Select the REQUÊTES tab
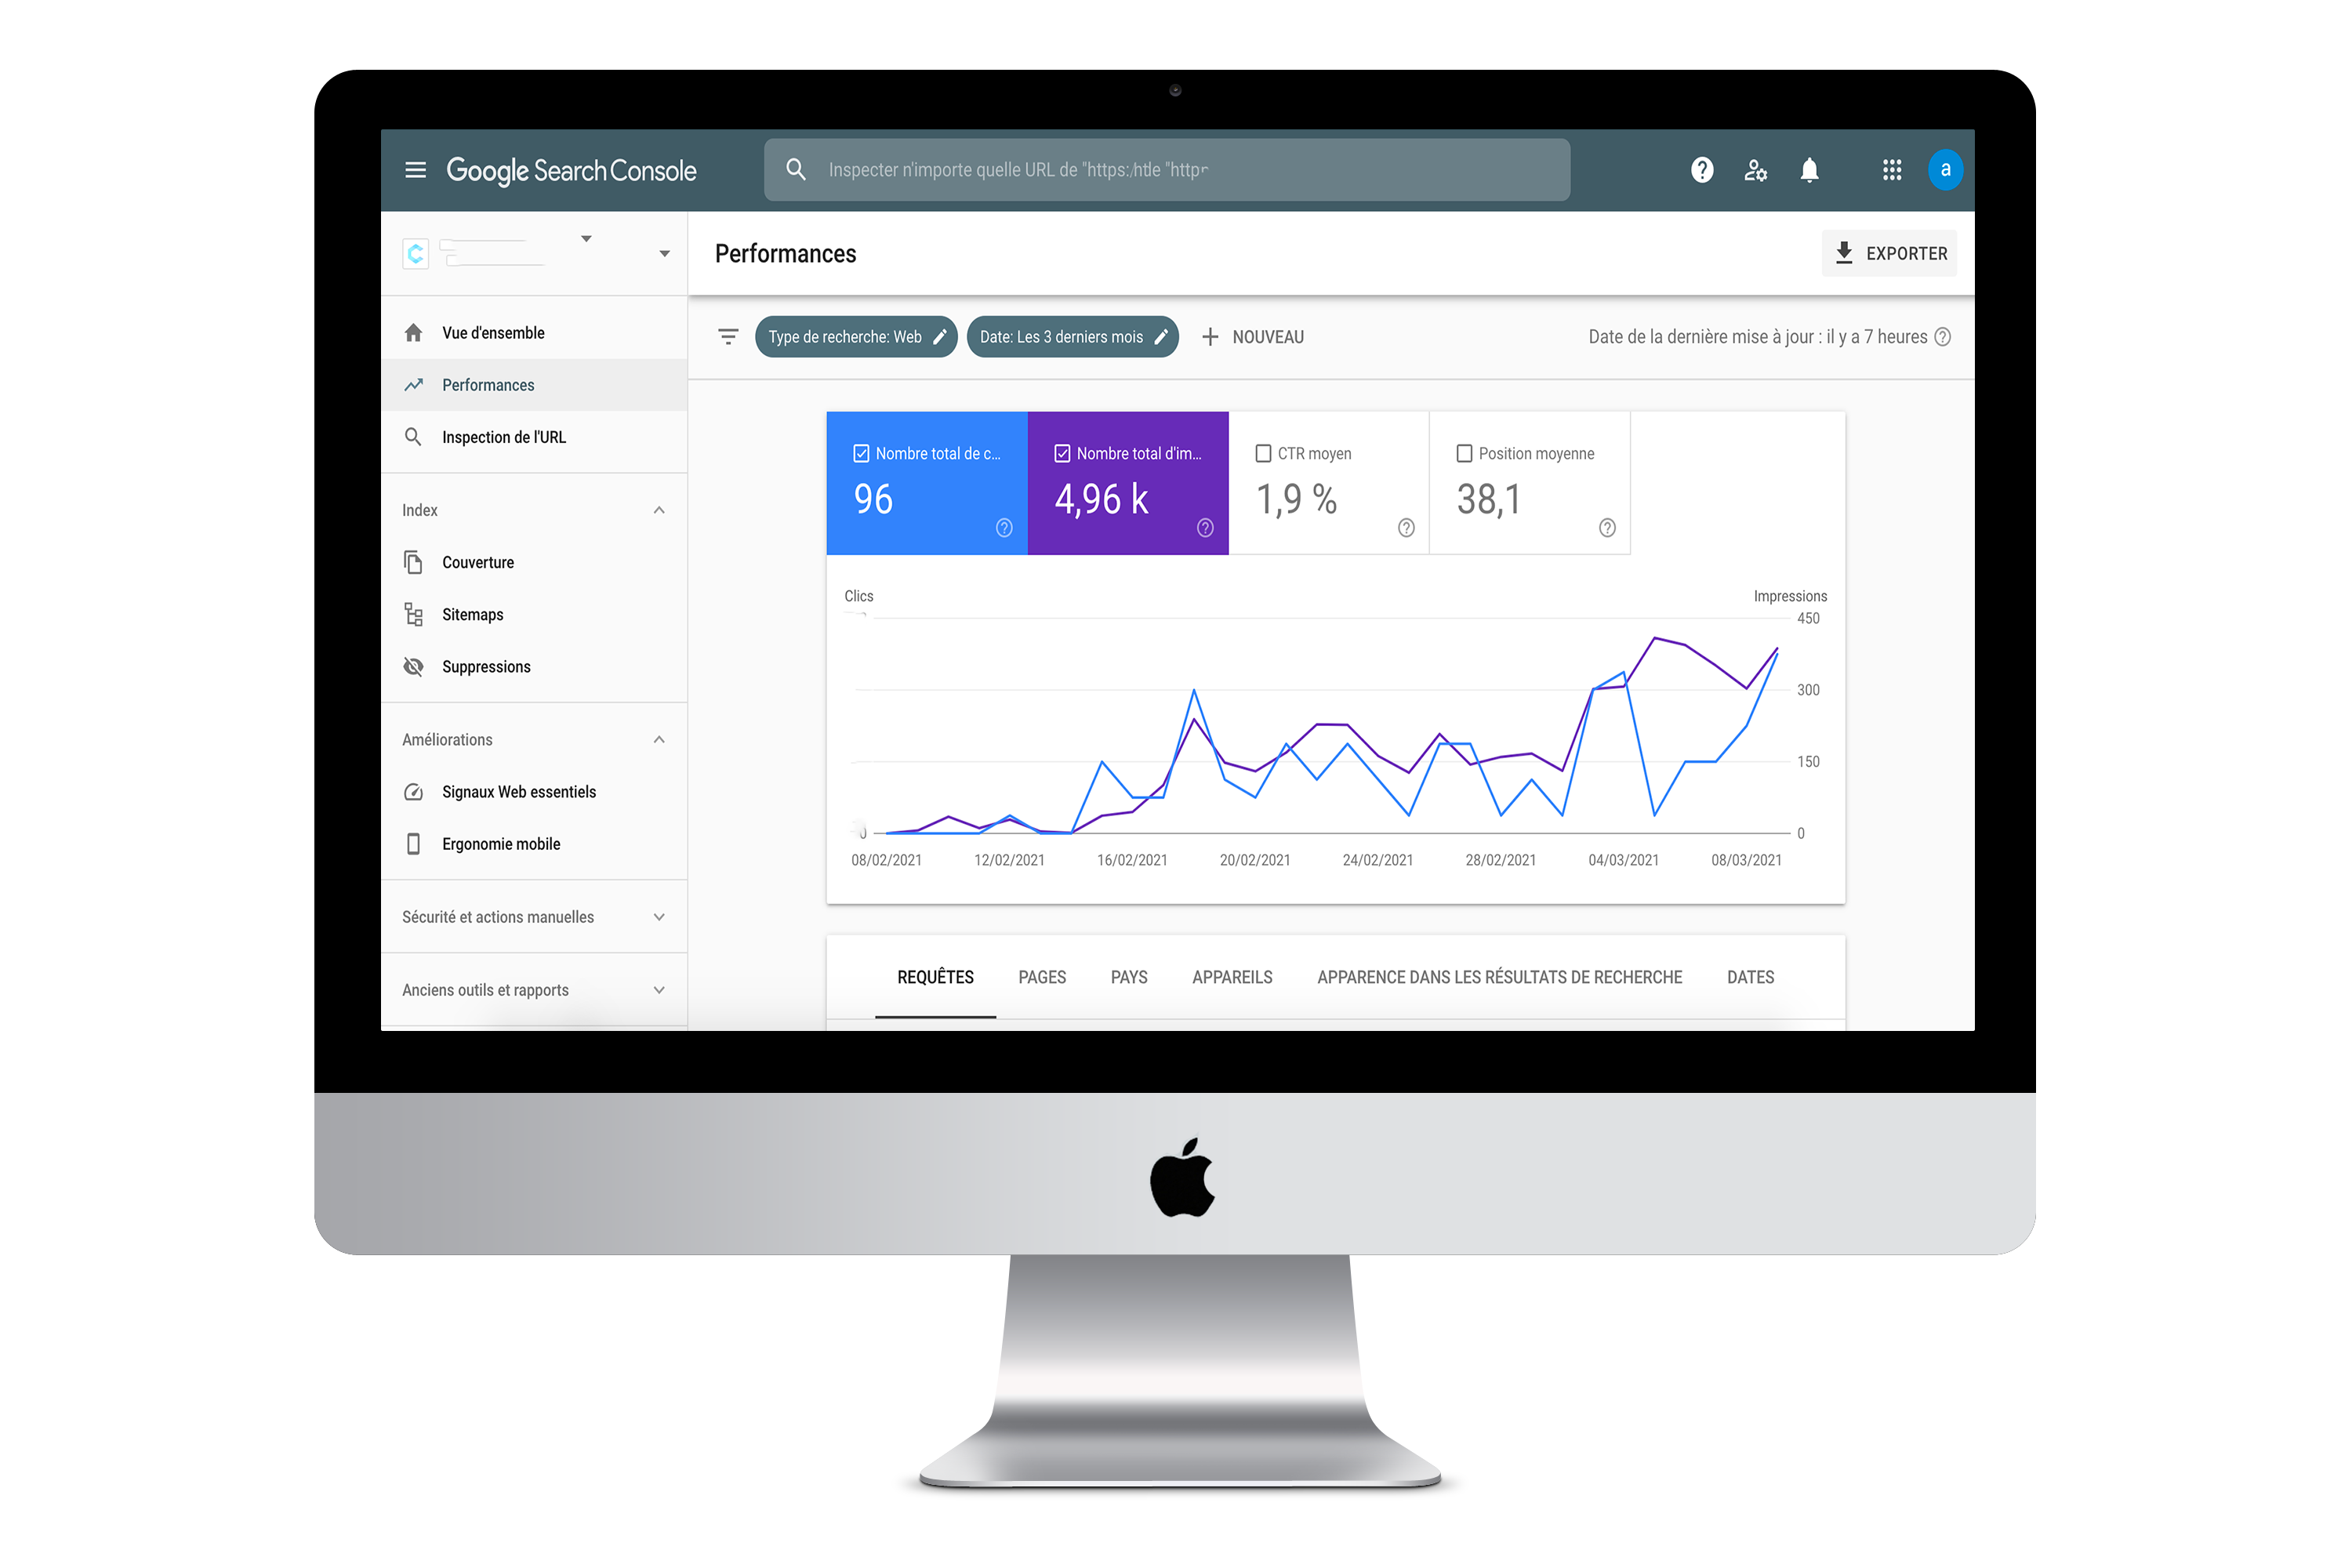 click(x=935, y=977)
